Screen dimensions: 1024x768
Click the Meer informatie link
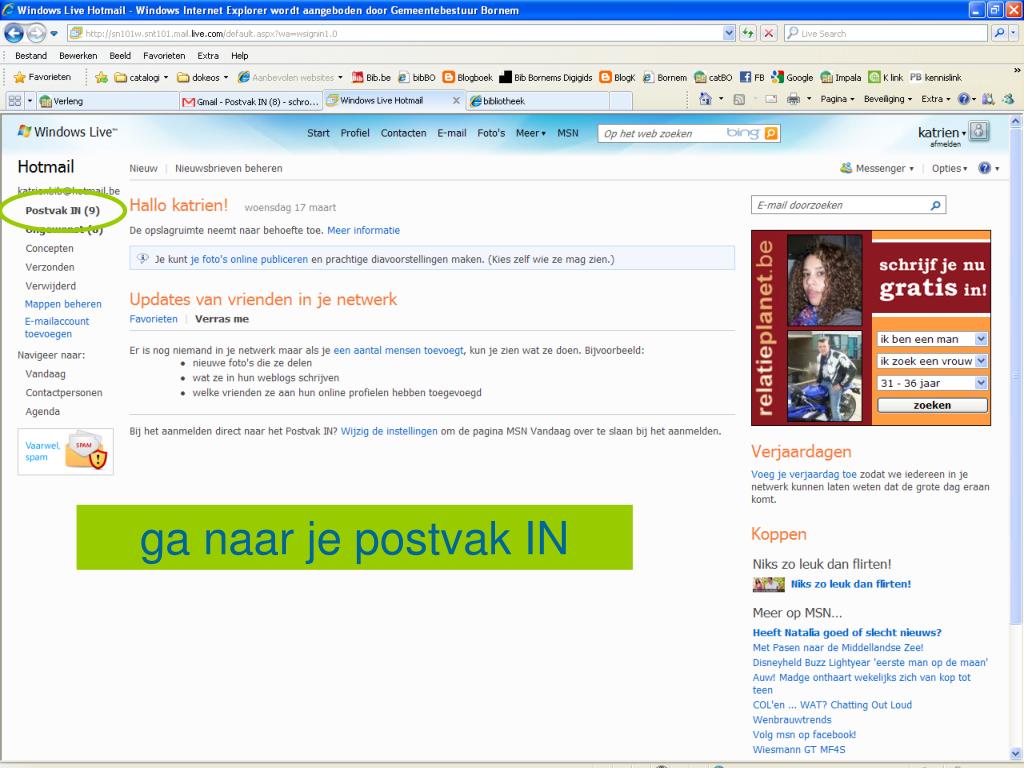363,231
